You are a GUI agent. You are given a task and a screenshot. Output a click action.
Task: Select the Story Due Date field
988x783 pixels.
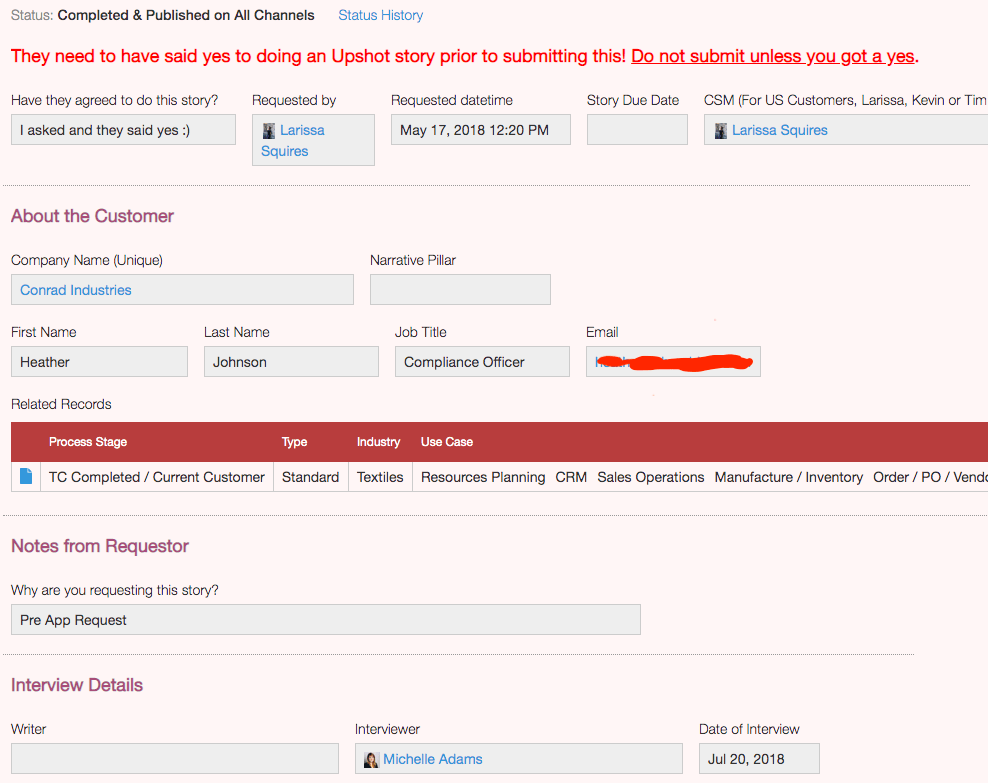point(637,130)
